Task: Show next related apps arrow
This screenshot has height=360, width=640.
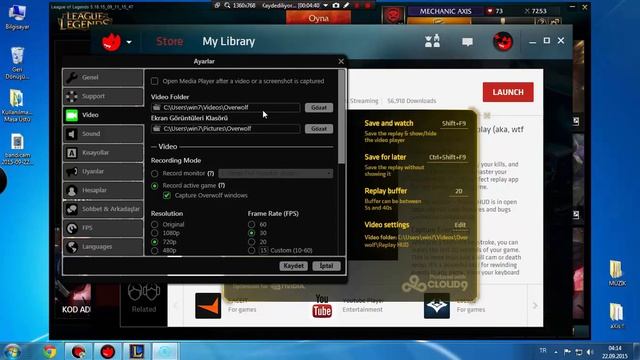Action: tap(535, 306)
